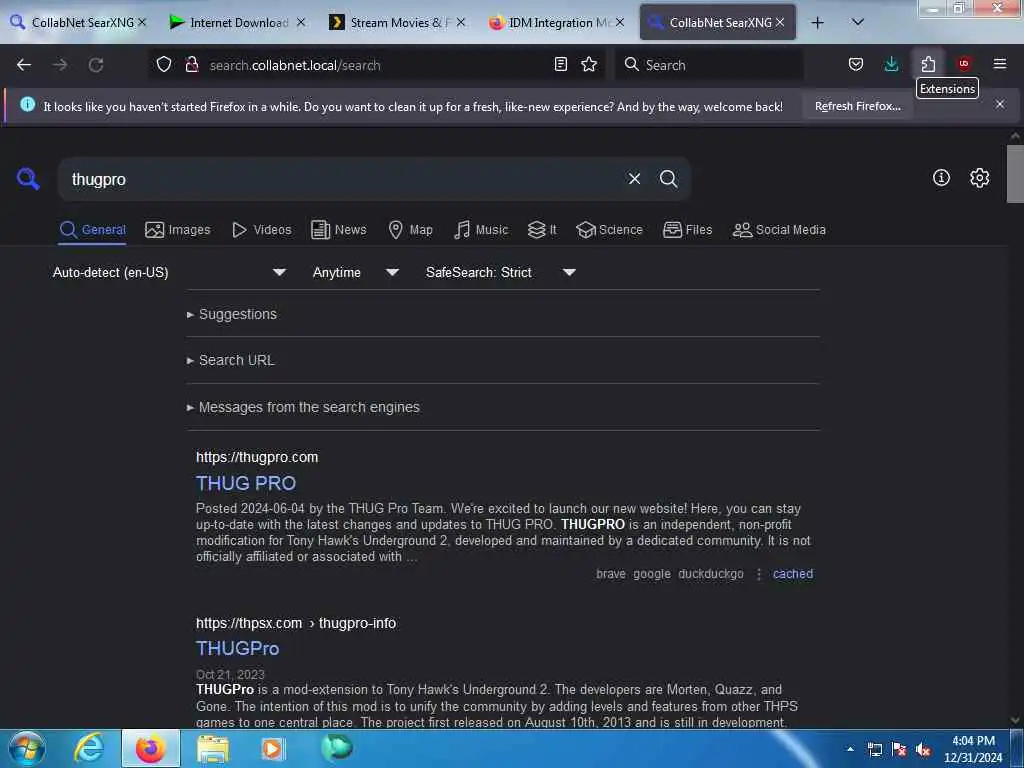Click Refresh Firefox... button
1024x768 pixels.
pos(857,106)
